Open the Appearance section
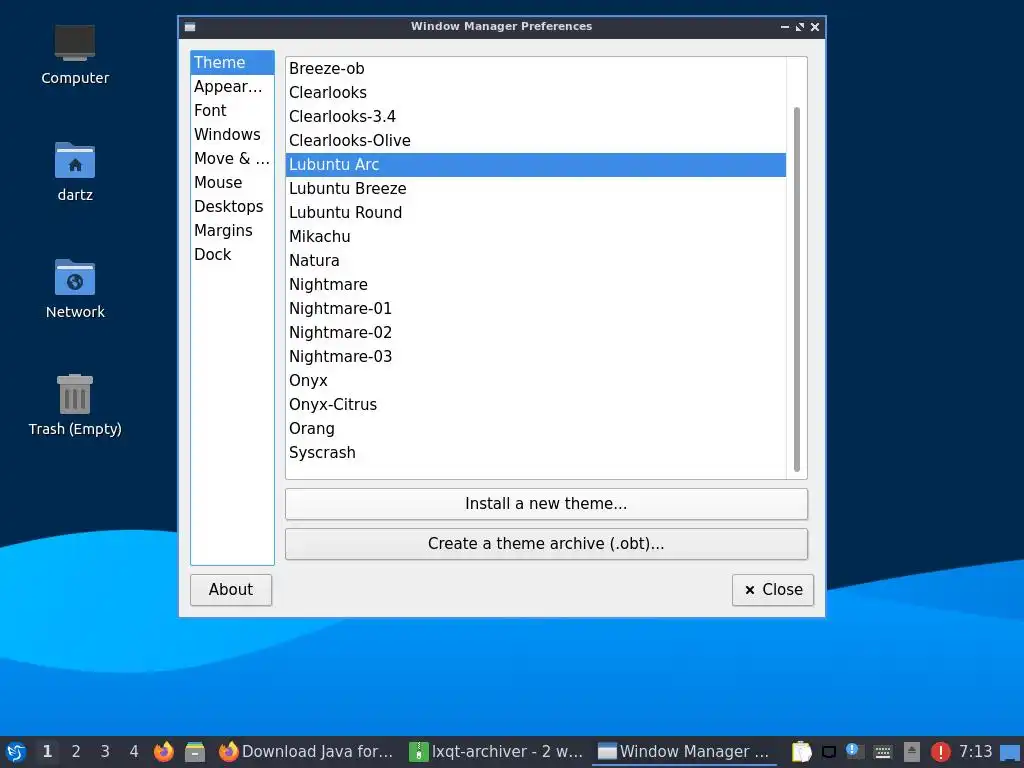This screenshot has width=1024, height=768. pos(232,86)
